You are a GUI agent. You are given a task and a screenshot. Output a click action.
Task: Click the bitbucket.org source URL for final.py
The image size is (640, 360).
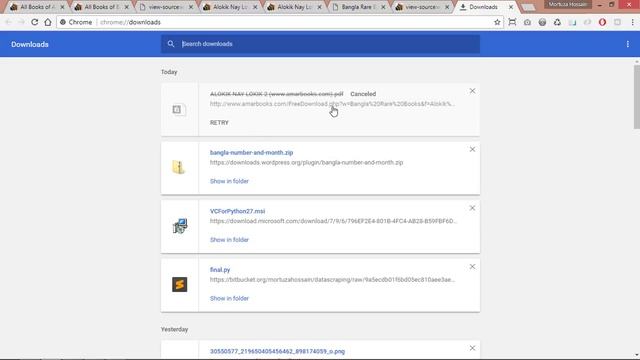click(332, 280)
